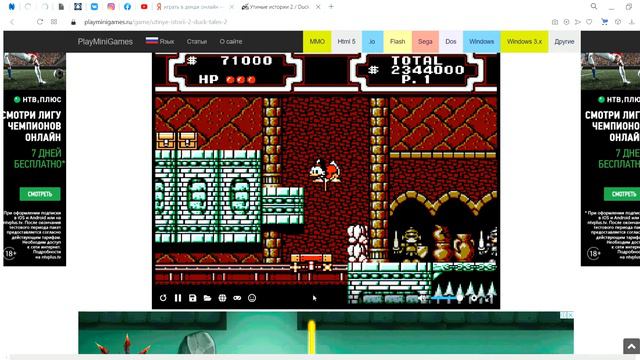
Task: Open the pinned YouTube tab
Action: 144,7
